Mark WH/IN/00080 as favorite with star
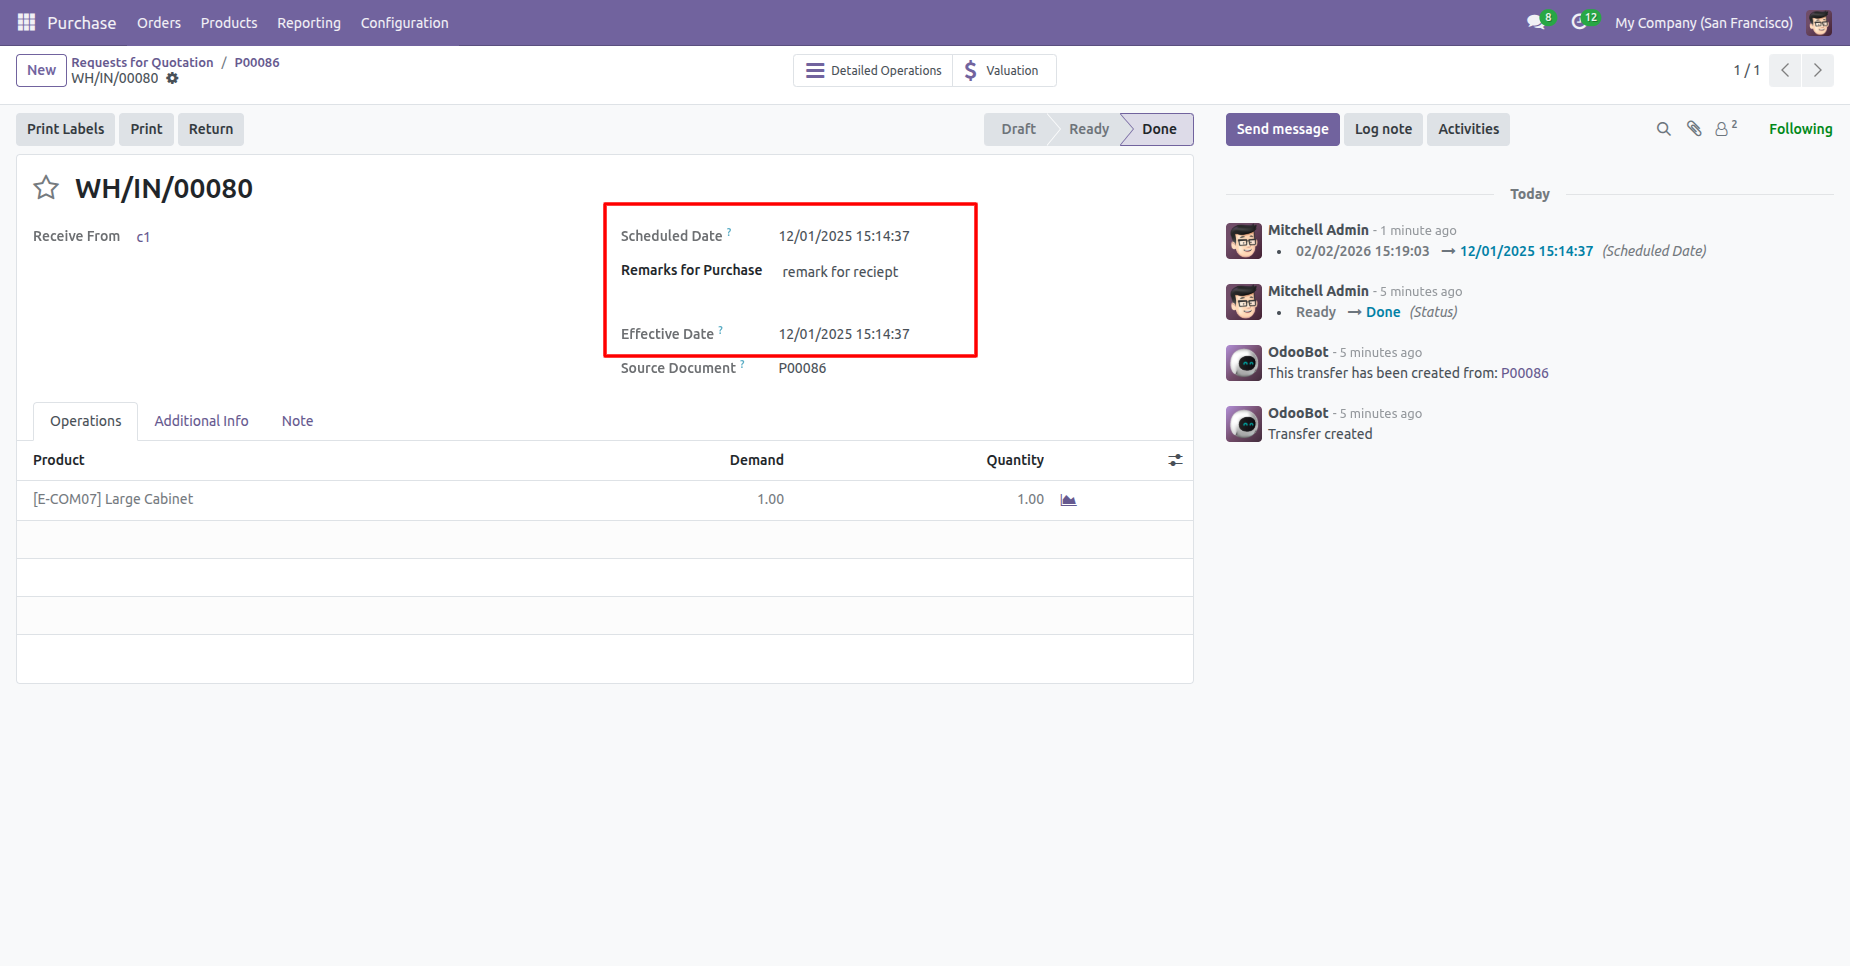The width and height of the screenshot is (1850, 966). coord(46,188)
